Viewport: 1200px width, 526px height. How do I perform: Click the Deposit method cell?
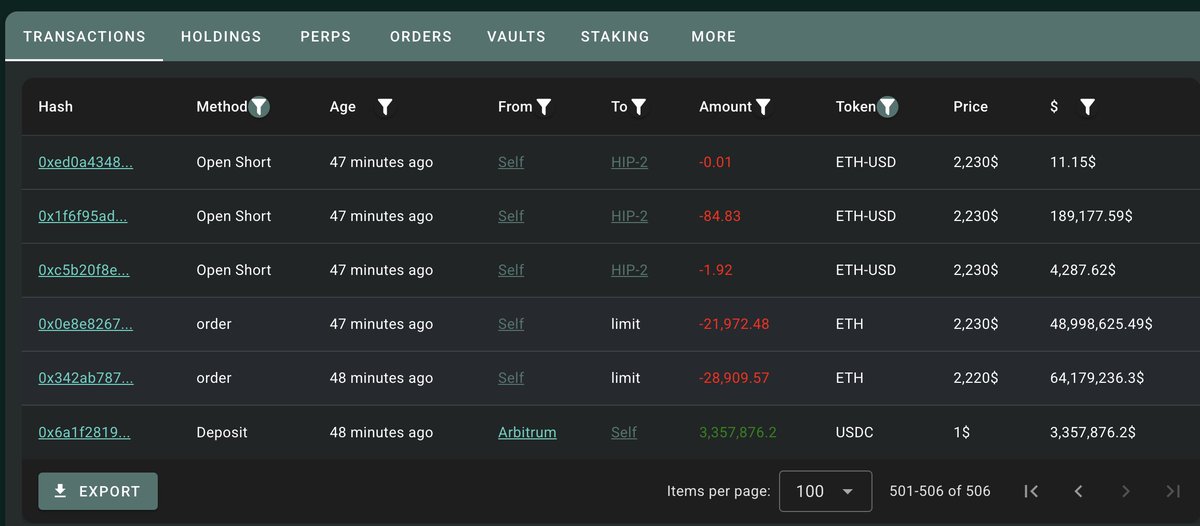pos(222,432)
